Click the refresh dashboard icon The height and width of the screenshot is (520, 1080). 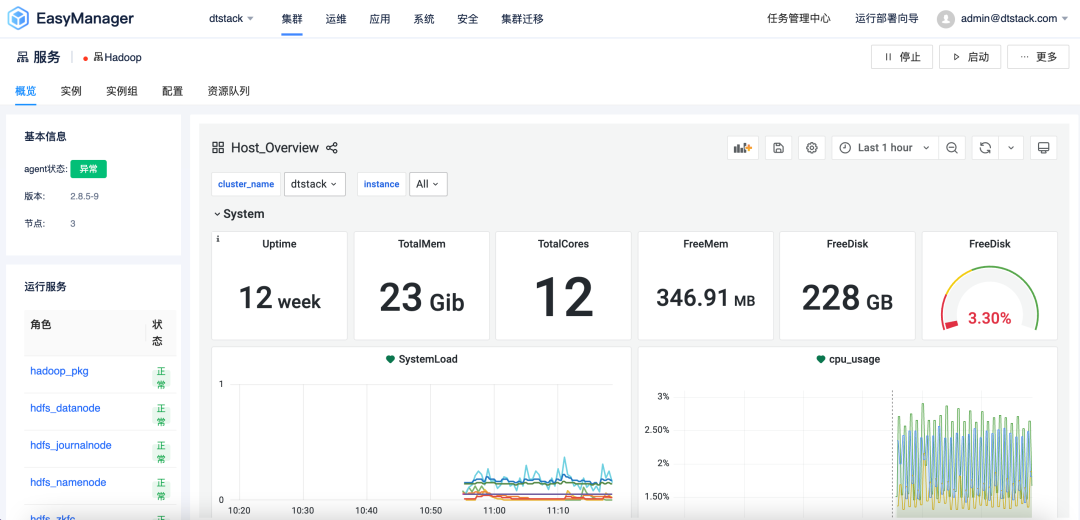[986, 147]
